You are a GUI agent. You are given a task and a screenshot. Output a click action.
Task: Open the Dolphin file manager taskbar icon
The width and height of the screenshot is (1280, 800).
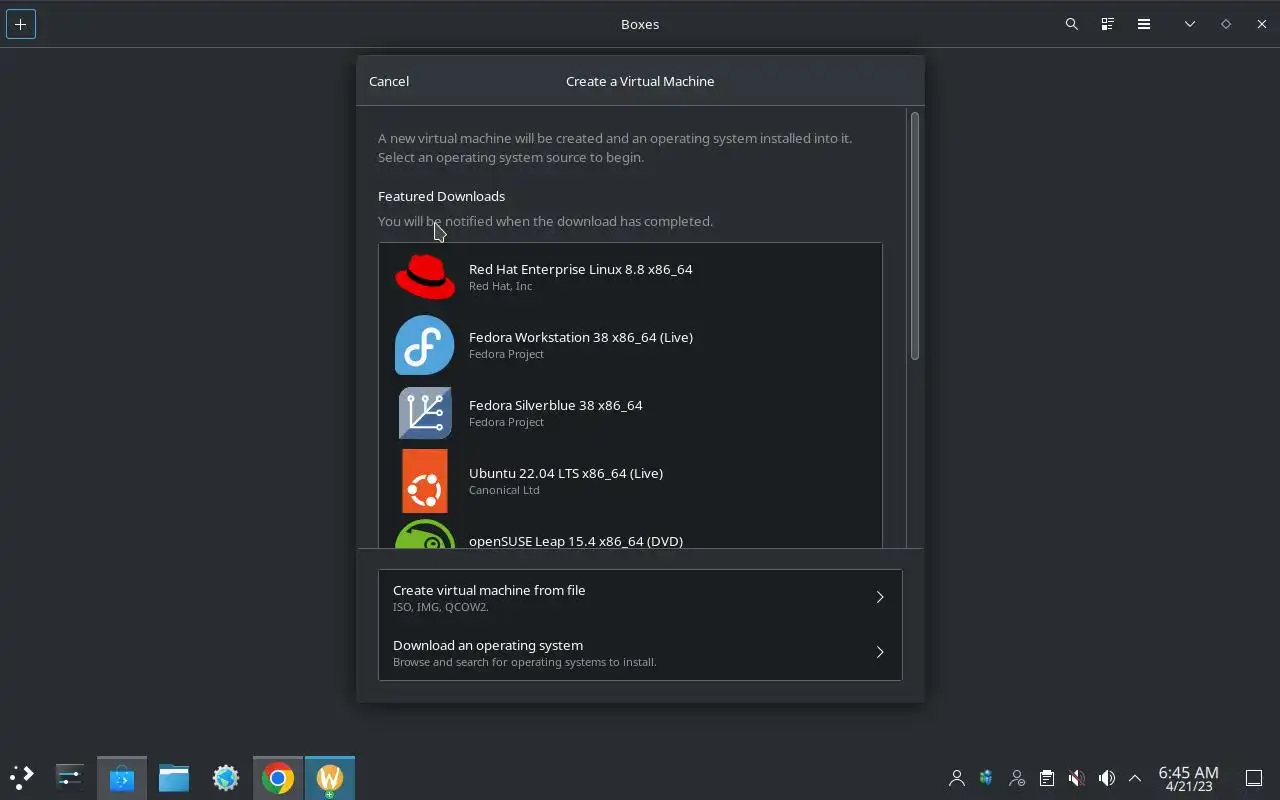click(x=174, y=777)
